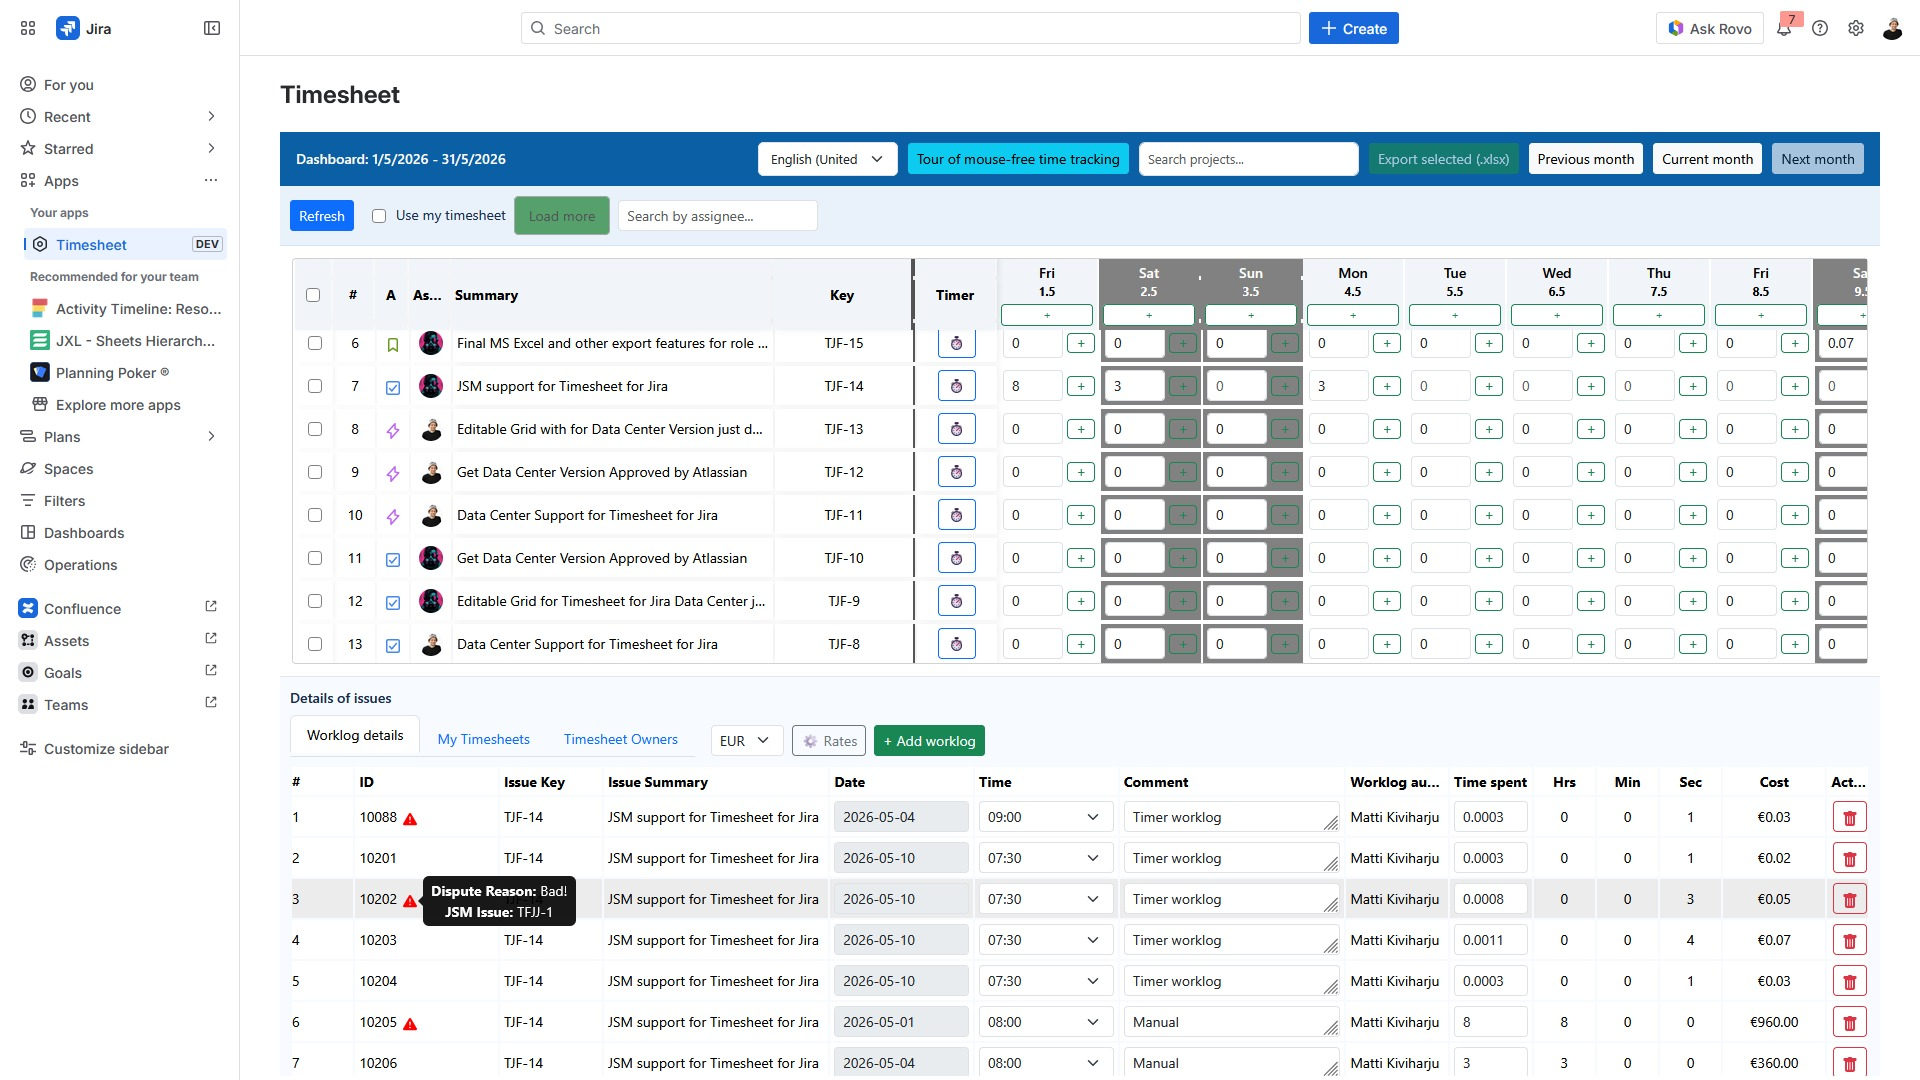The width and height of the screenshot is (1920, 1080).
Task: Start the timer for TJF-13
Action: [x=957, y=429]
